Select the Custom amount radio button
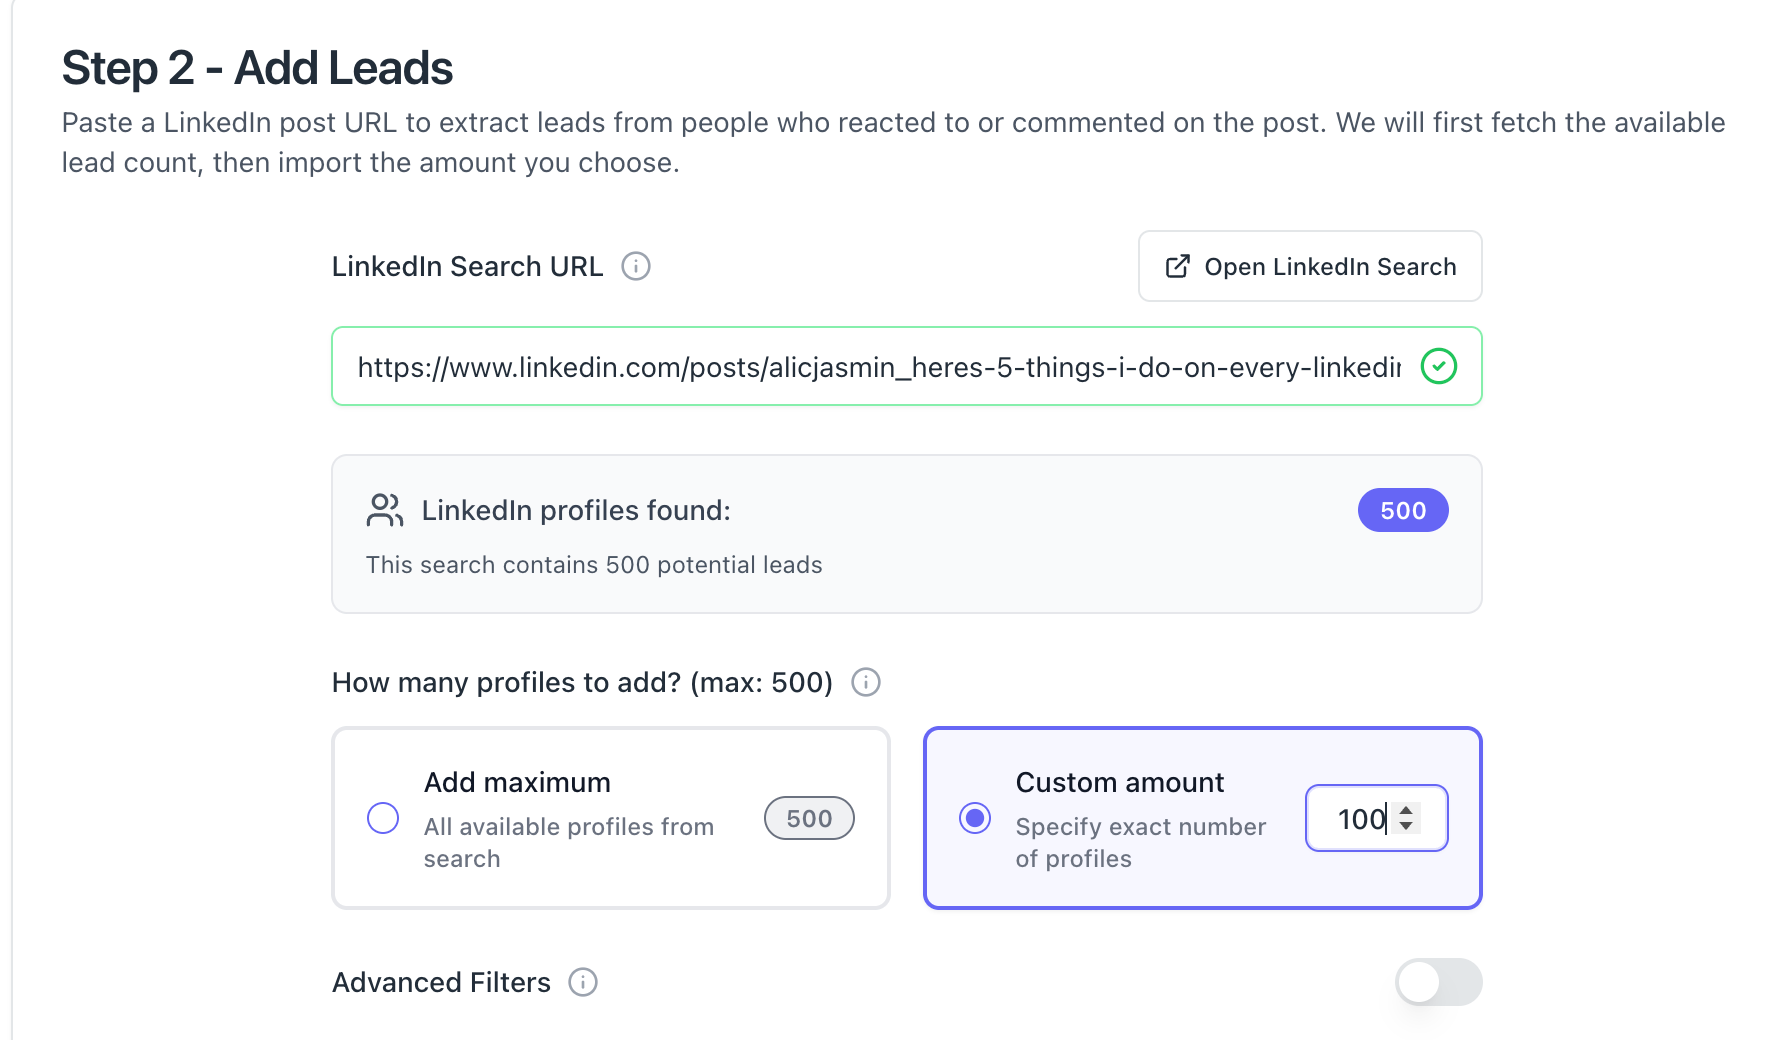Screen dimensions: 1768x1040 point(975,818)
